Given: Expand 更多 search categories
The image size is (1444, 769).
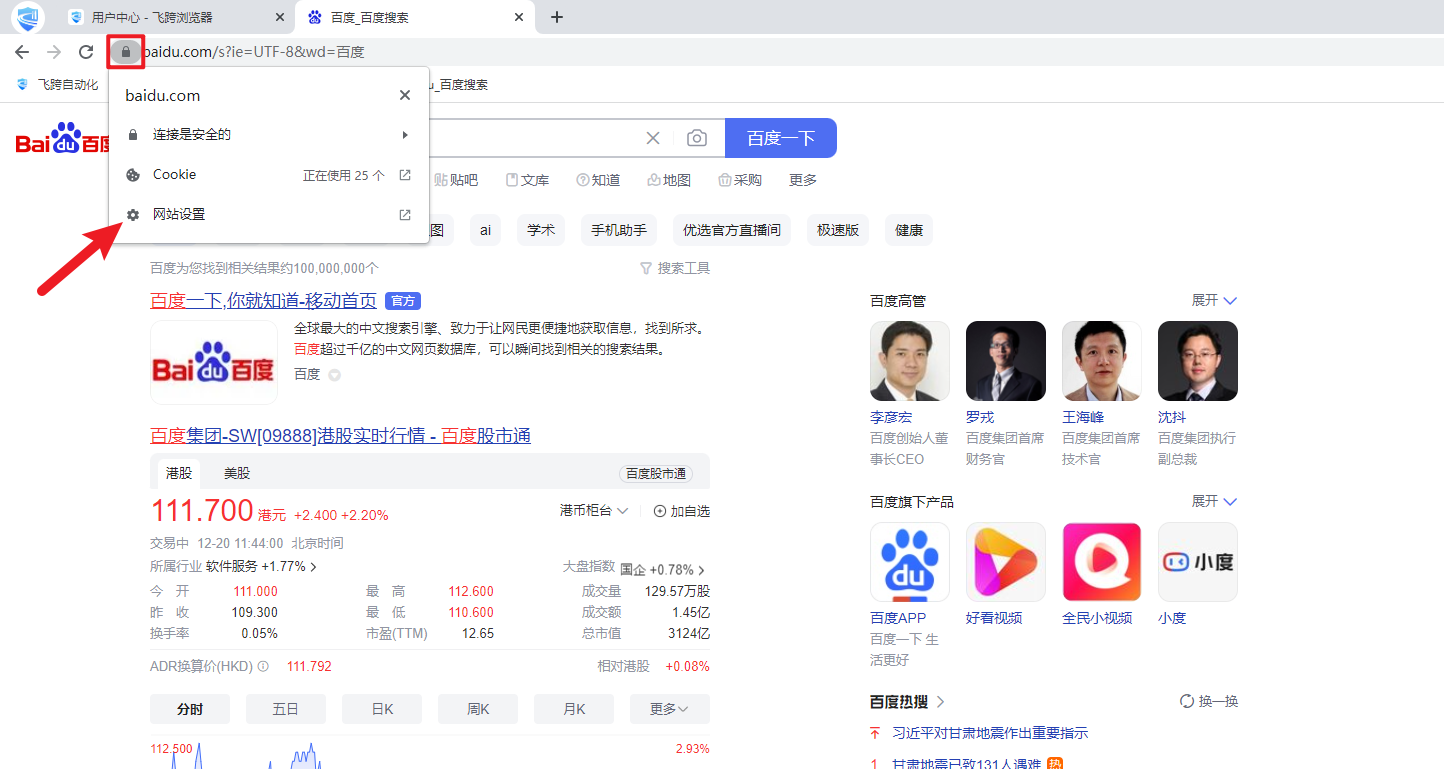Looking at the screenshot, I should pos(803,180).
